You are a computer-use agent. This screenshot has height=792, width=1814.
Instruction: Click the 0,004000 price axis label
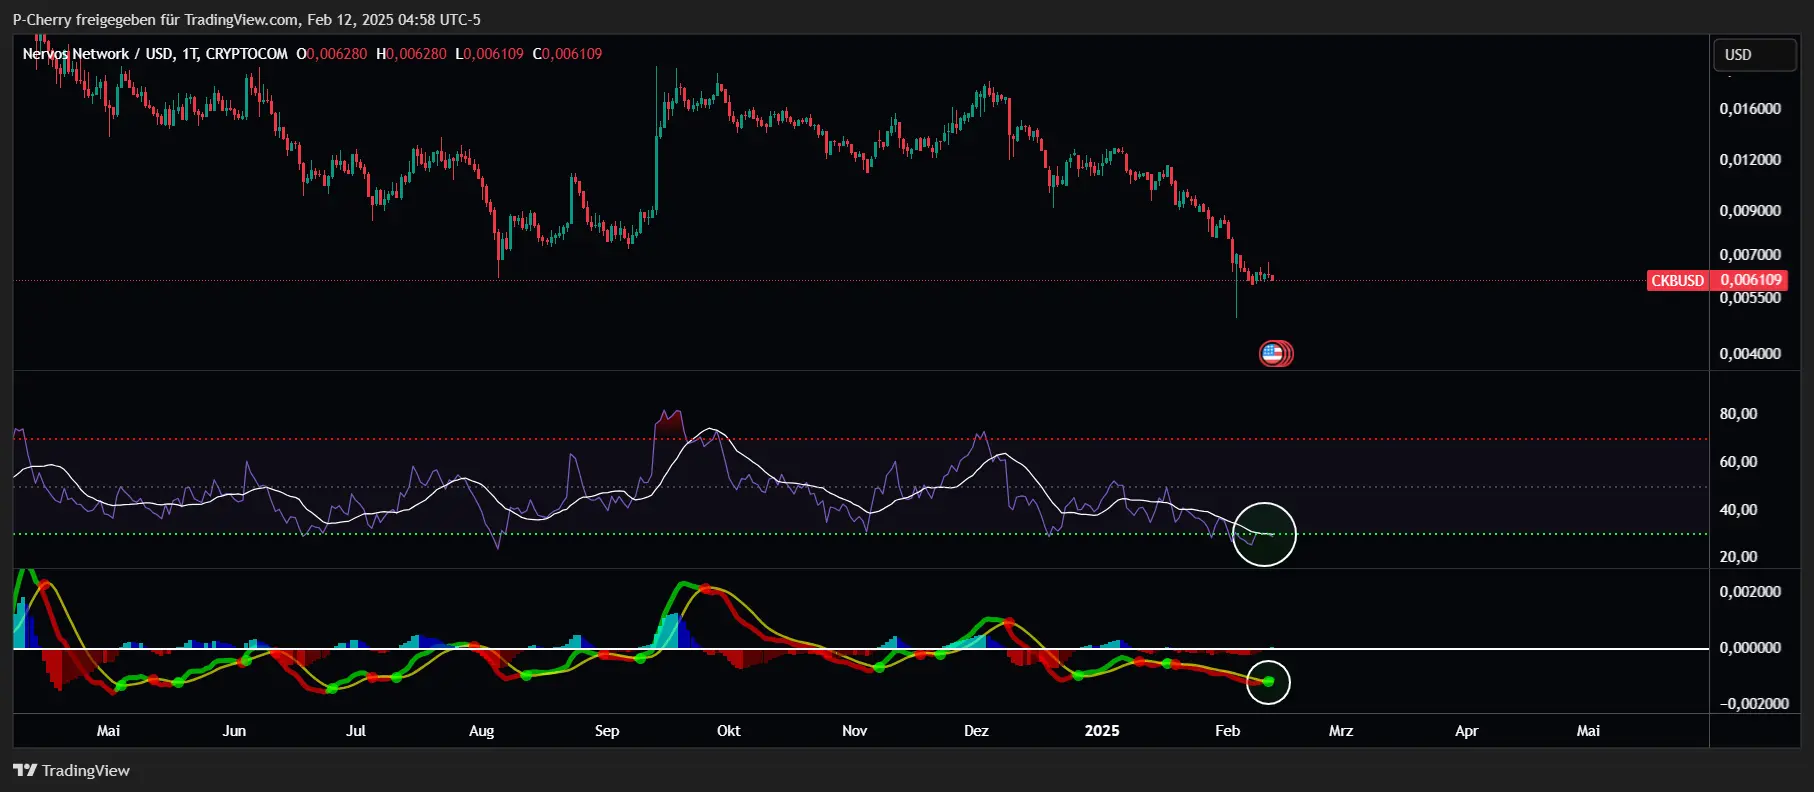(1750, 354)
